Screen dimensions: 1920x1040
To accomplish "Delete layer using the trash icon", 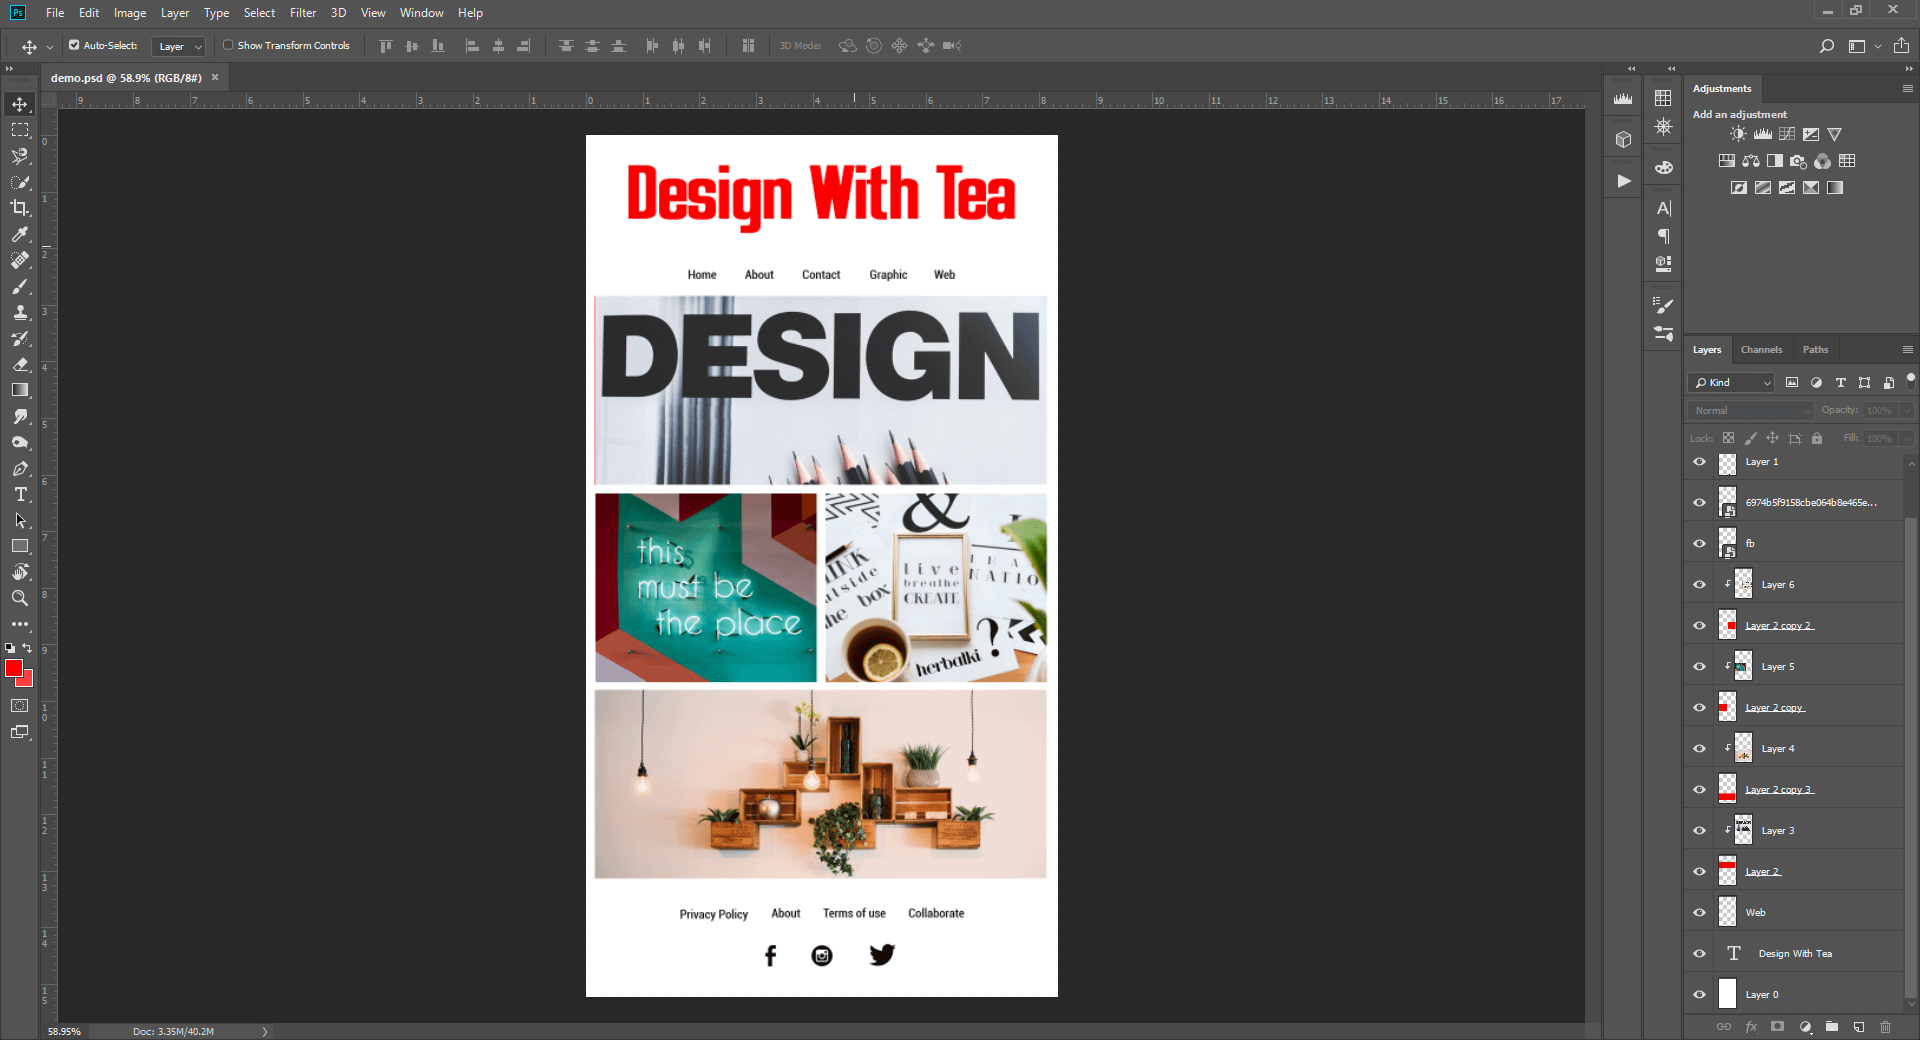I will pyautogui.click(x=1886, y=1027).
